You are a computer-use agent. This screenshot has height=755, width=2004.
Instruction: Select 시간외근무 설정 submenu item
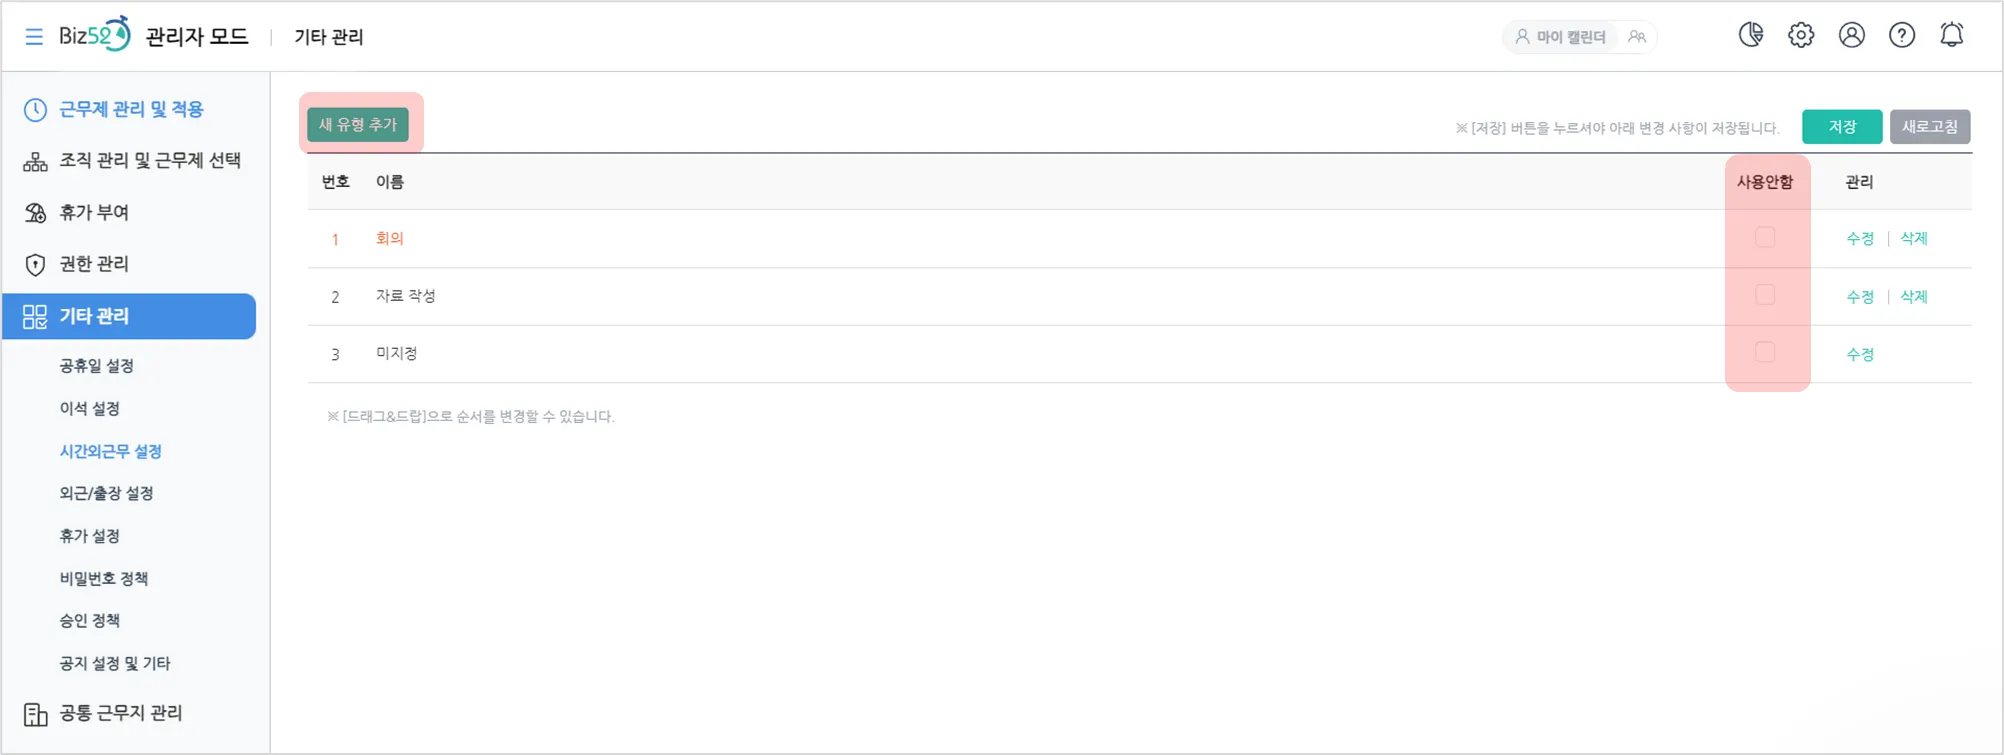pyautogui.click(x=110, y=451)
